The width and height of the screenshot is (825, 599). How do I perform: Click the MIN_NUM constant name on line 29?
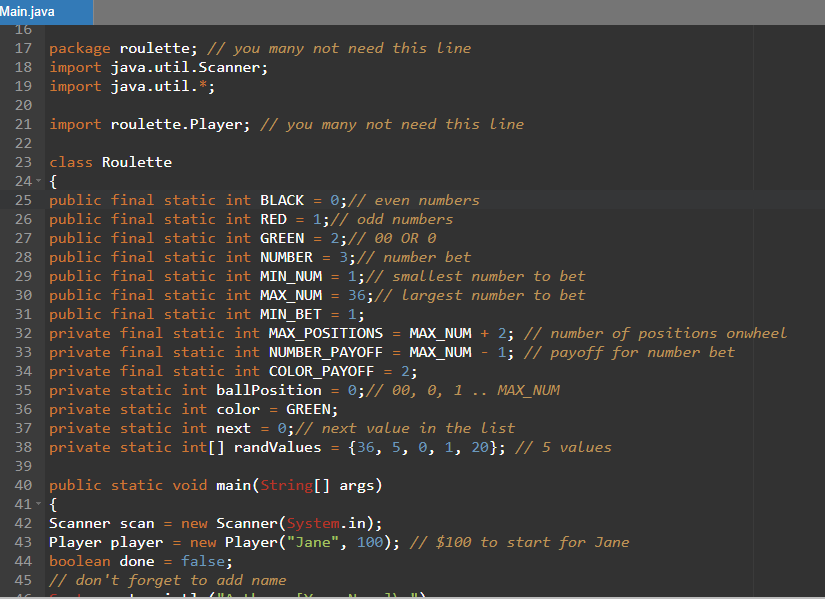pos(290,276)
